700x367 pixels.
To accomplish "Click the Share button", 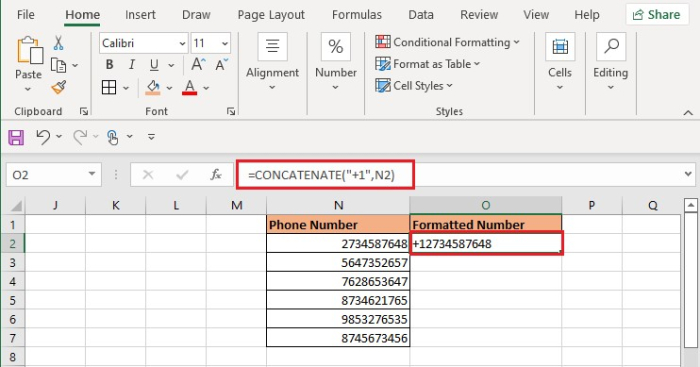I will (x=657, y=15).
